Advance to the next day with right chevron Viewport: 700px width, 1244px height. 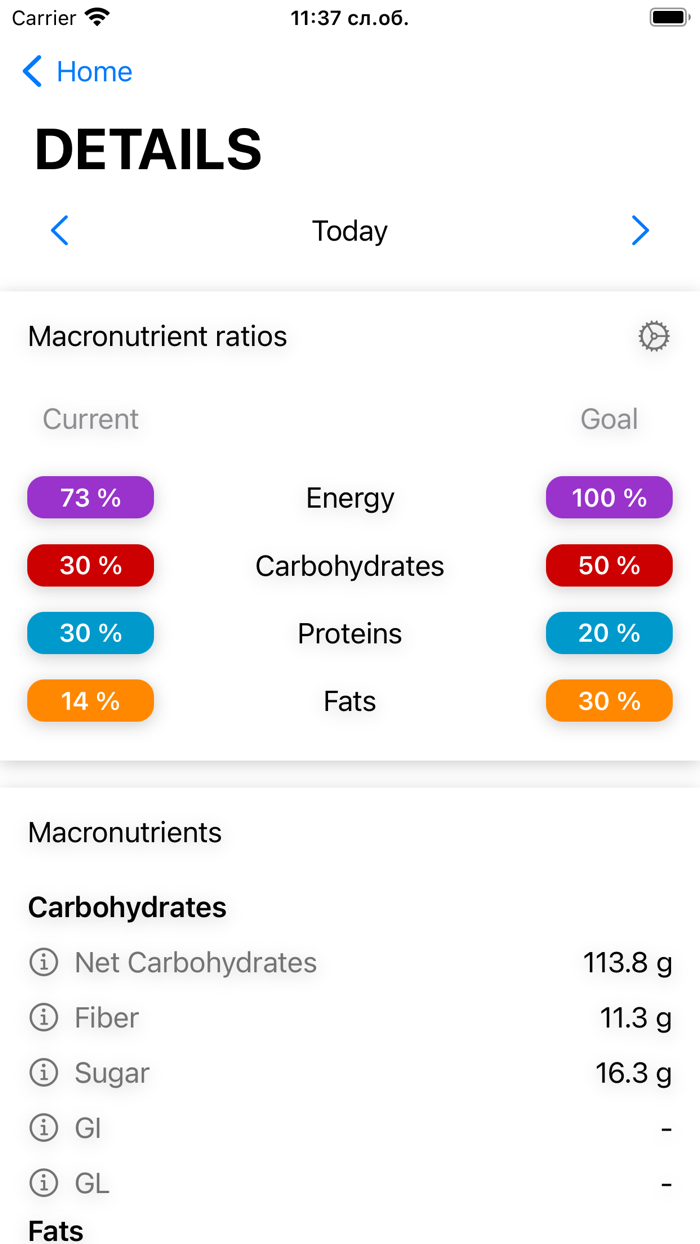click(640, 230)
